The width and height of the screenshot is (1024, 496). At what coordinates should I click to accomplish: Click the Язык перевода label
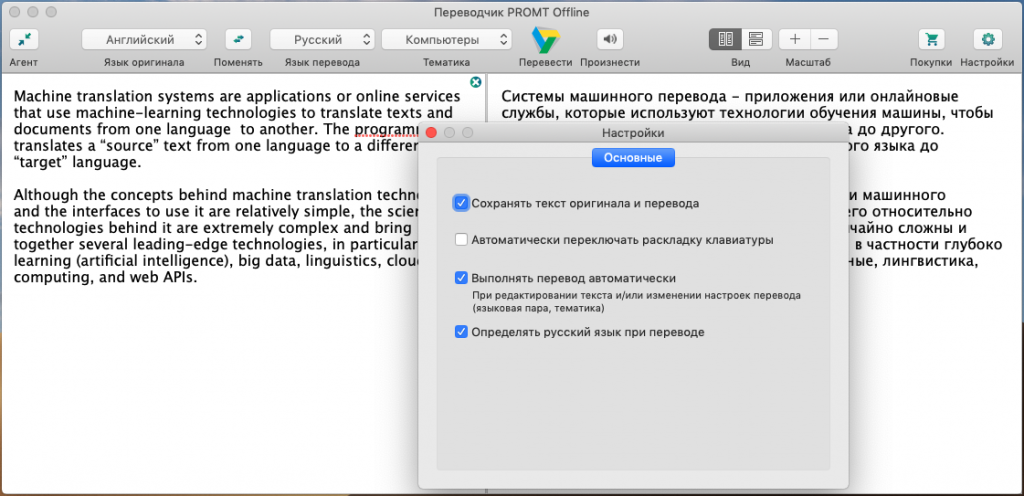coord(323,63)
